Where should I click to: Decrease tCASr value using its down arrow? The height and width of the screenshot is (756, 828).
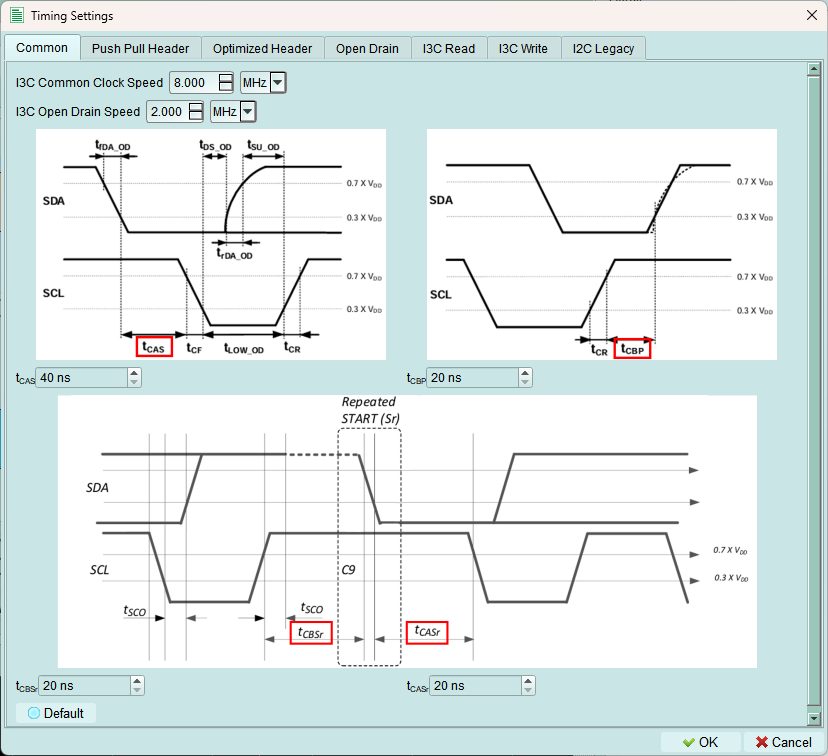click(x=528, y=690)
